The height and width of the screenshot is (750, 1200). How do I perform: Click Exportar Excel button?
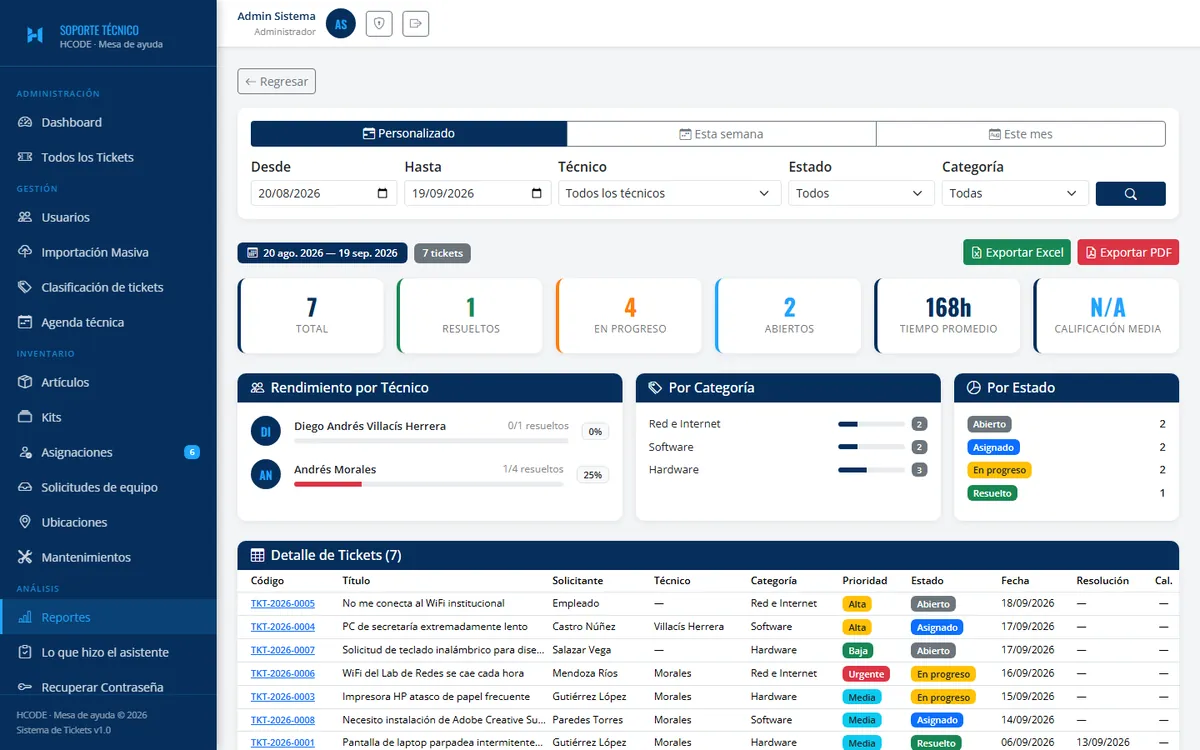(x=1017, y=253)
